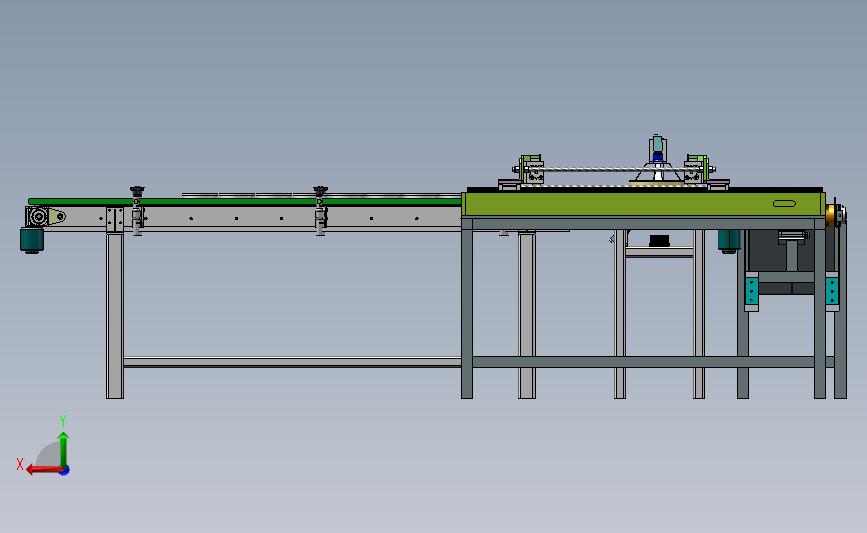Select the small black block under the table
Image resolution: width=867 pixels, height=533 pixels.
point(659,241)
